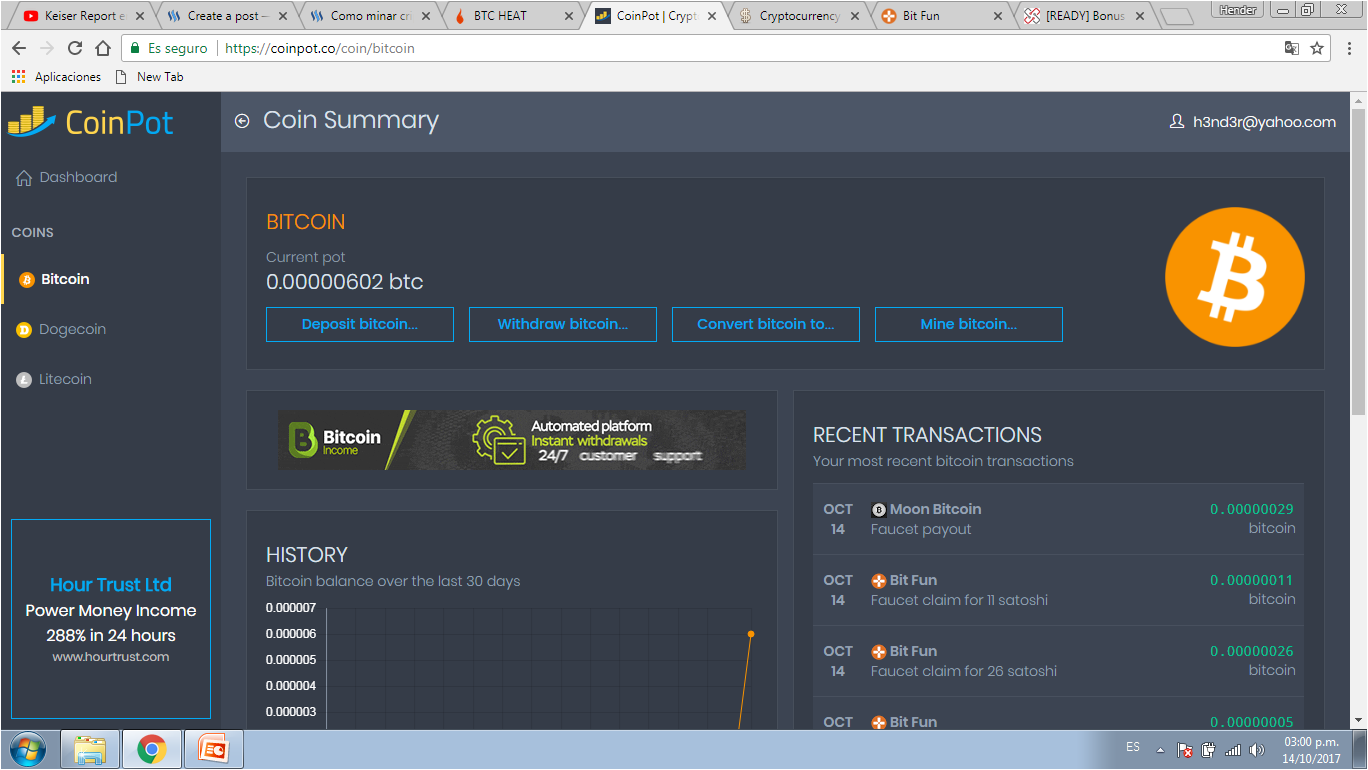Click the Convert bitcoin to button
1368x770 pixels.
point(766,324)
